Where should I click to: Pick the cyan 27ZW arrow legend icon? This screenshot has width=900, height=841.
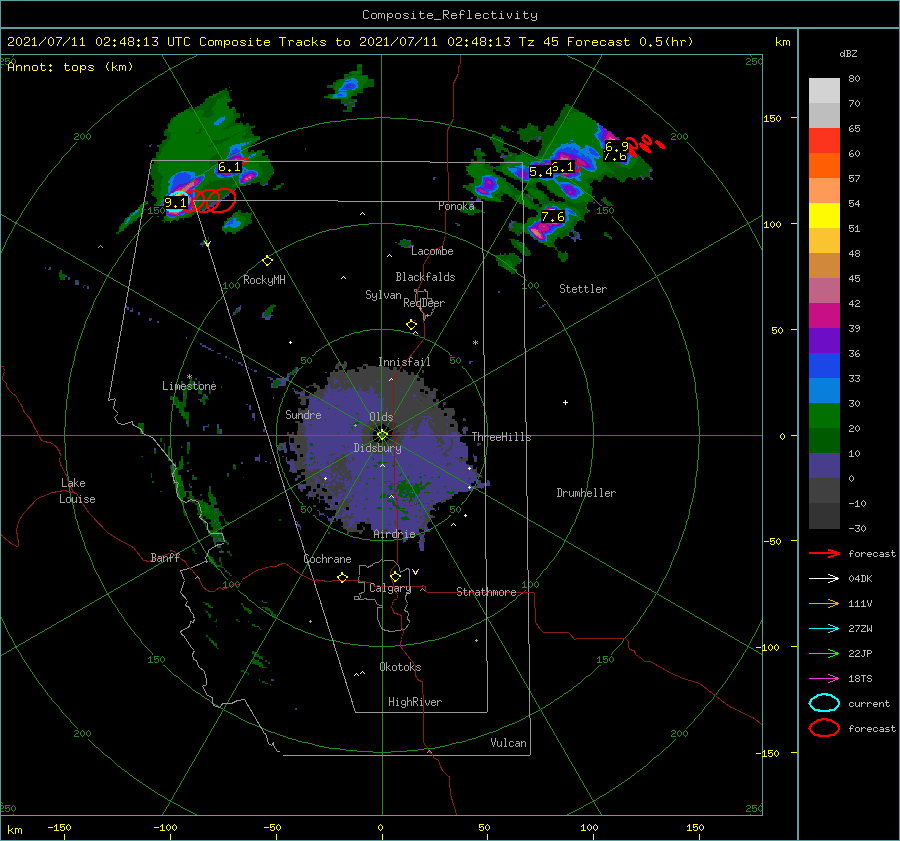click(x=824, y=629)
